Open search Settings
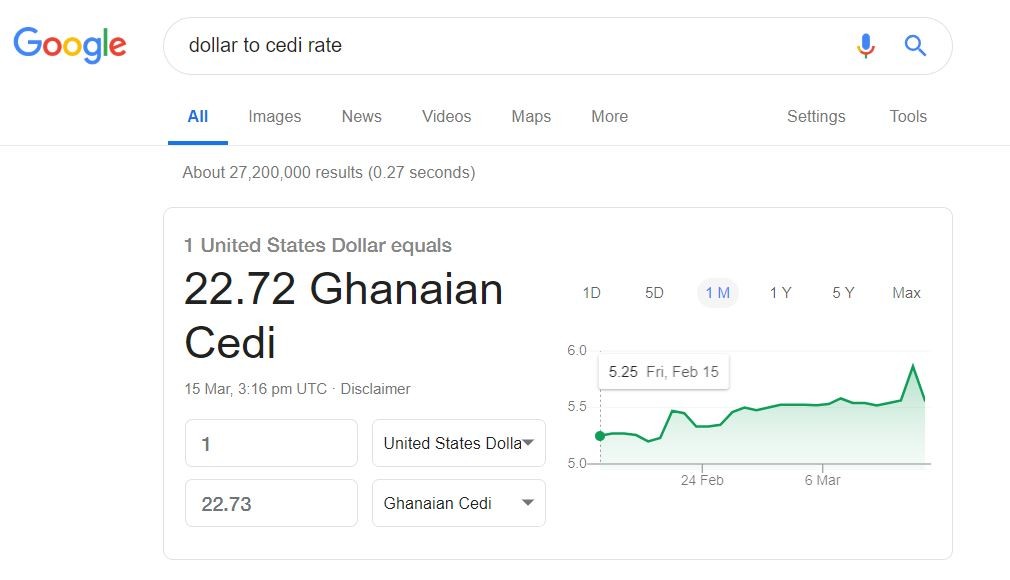Image resolution: width=1010 pixels, height=580 pixels. pos(816,116)
